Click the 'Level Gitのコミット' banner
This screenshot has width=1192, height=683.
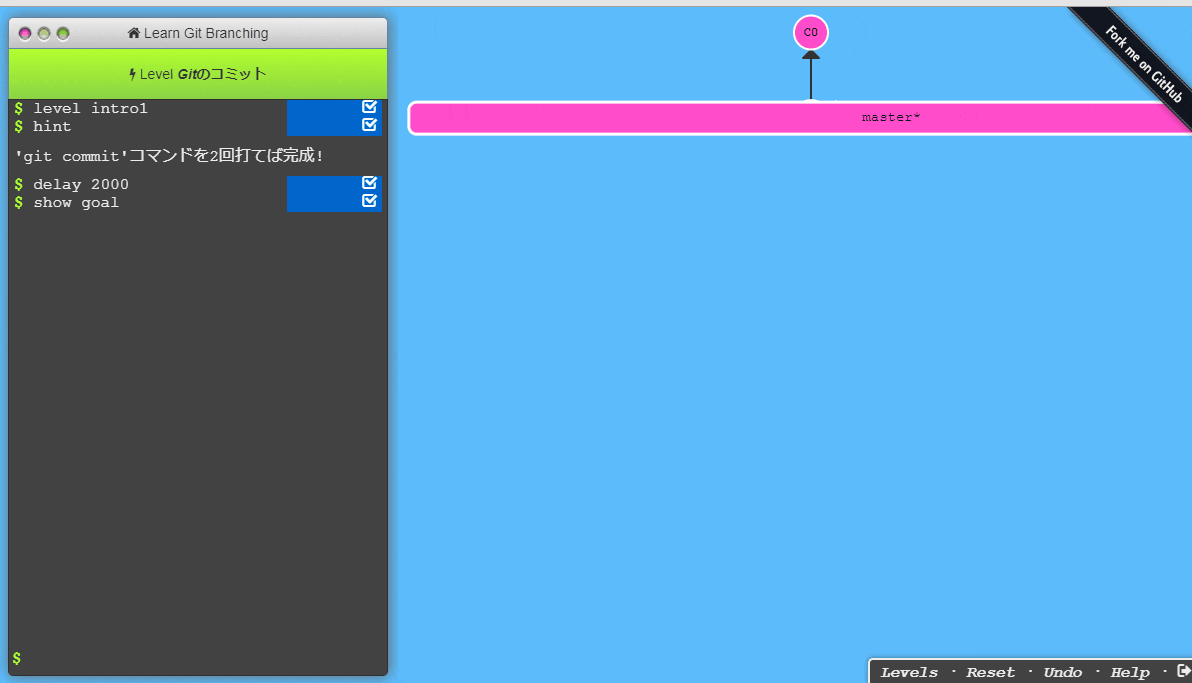point(197,73)
